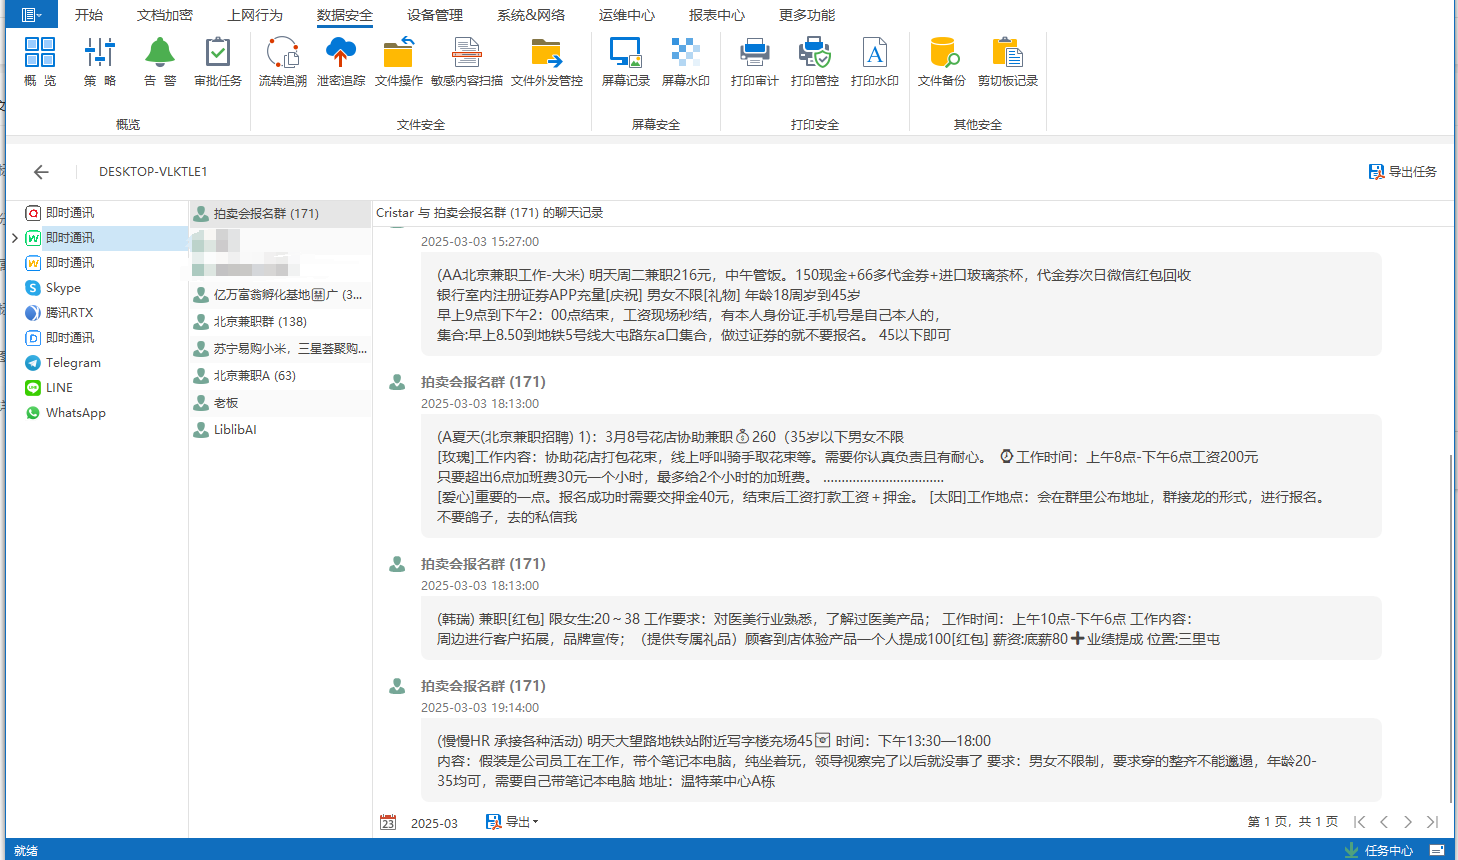Open the 告警 alert bell icon

tap(160, 62)
